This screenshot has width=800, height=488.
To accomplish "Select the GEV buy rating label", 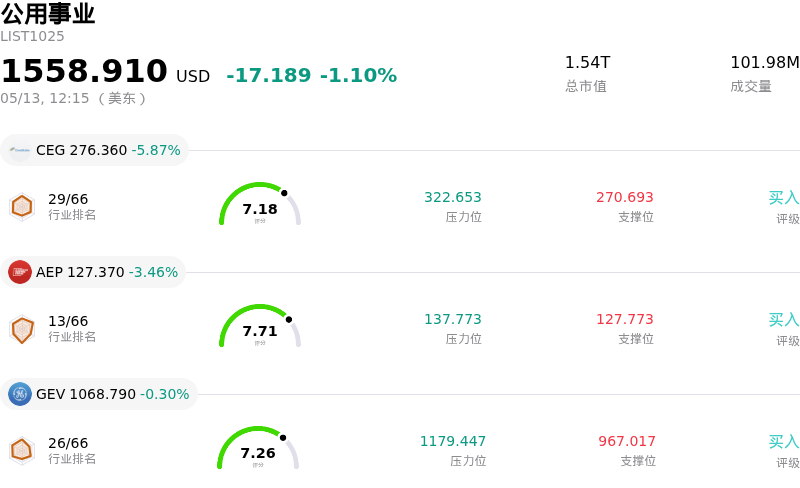I will coord(784,442).
